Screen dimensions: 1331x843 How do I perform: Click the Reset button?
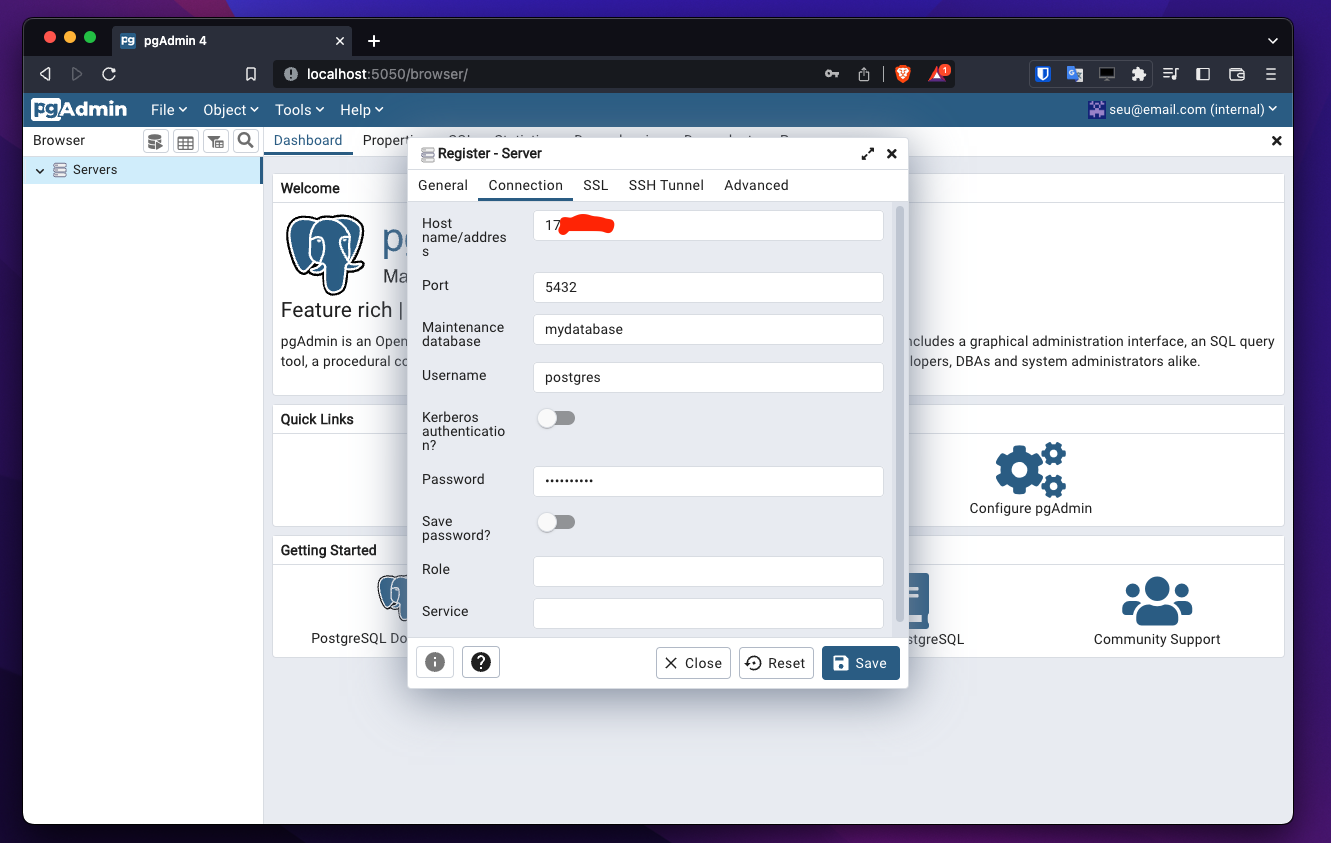pos(776,663)
